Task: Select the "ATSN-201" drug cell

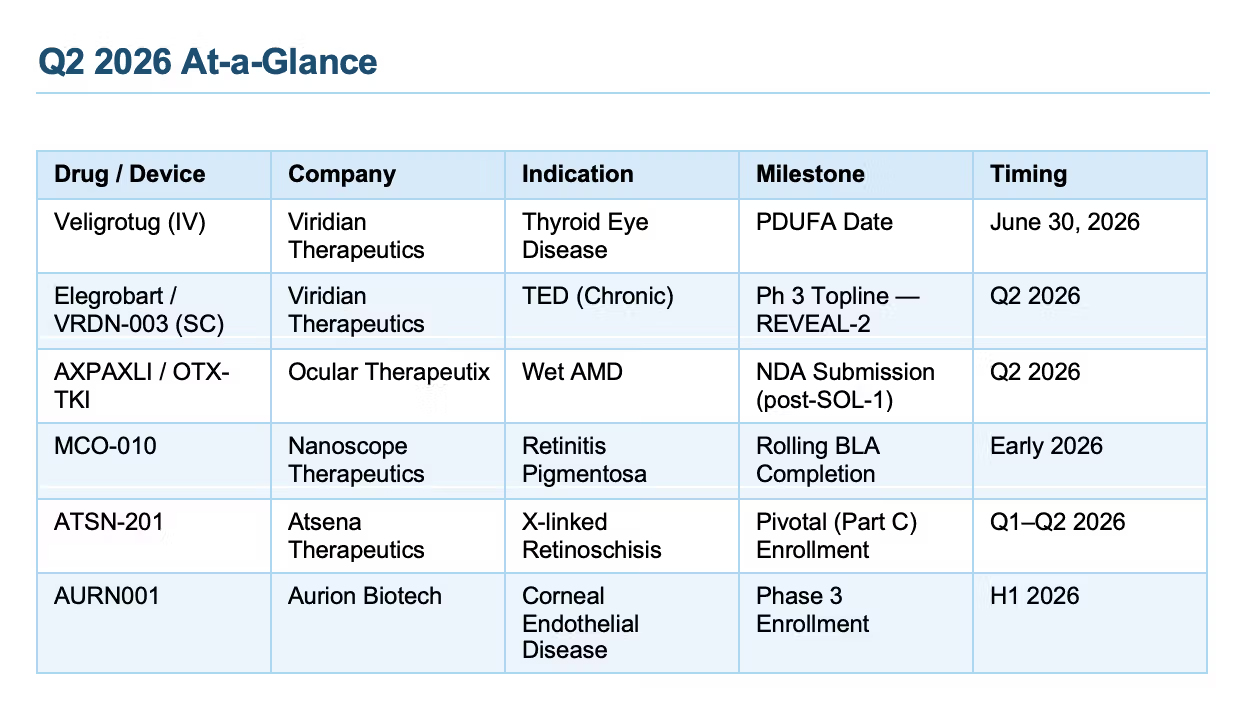Action: coord(108,522)
